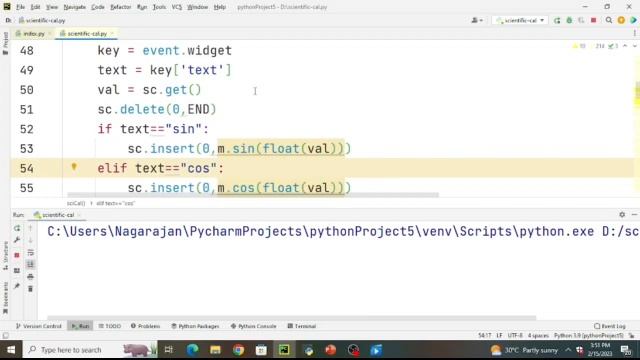The height and width of the screenshot is (360, 640).
Task: Hide the Run panel with minimize dash
Action: [634, 215]
